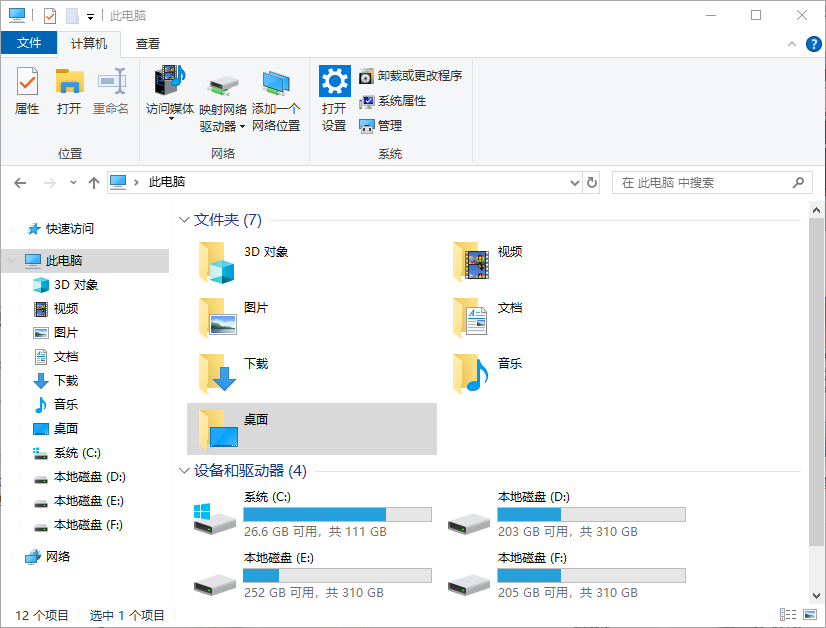Image resolution: width=826 pixels, height=628 pixels.
Task: Click the refresh button beside address bar
Action: pos(592,183)
